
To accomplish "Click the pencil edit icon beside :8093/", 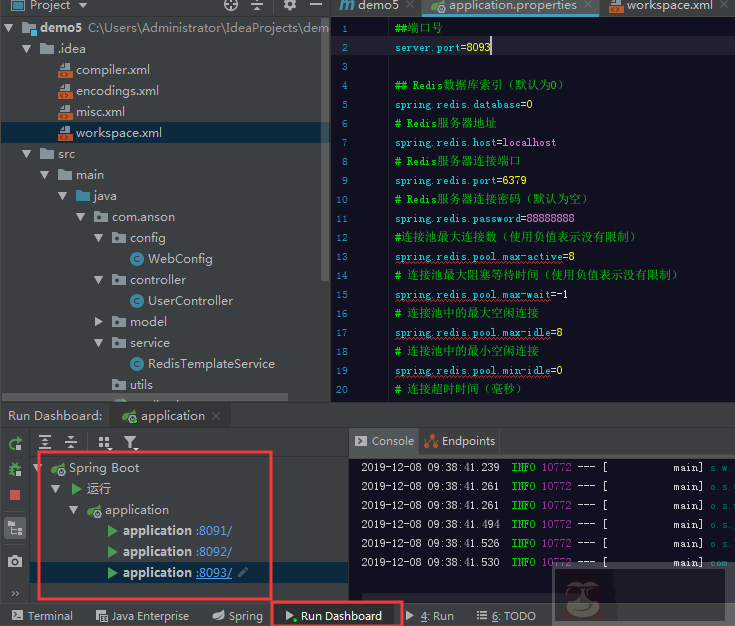I will 243,572.
